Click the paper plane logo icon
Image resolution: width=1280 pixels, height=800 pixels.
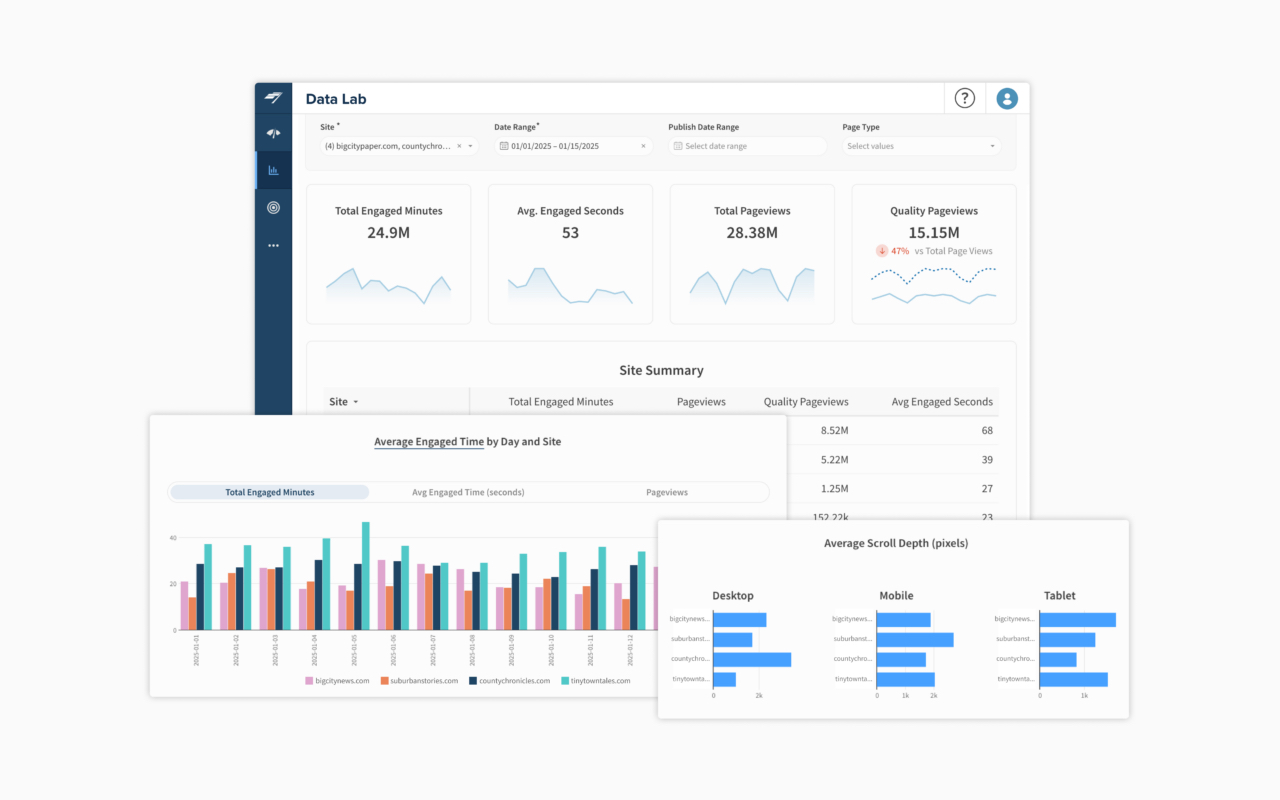click(x=273, y=98)
